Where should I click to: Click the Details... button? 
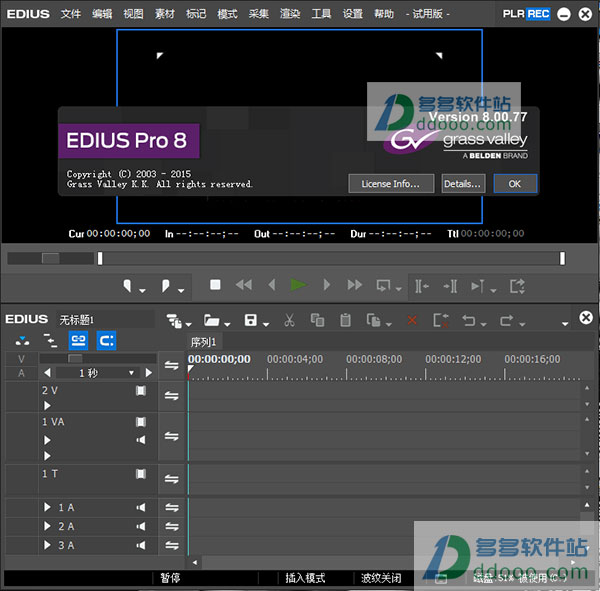(463, 184)
